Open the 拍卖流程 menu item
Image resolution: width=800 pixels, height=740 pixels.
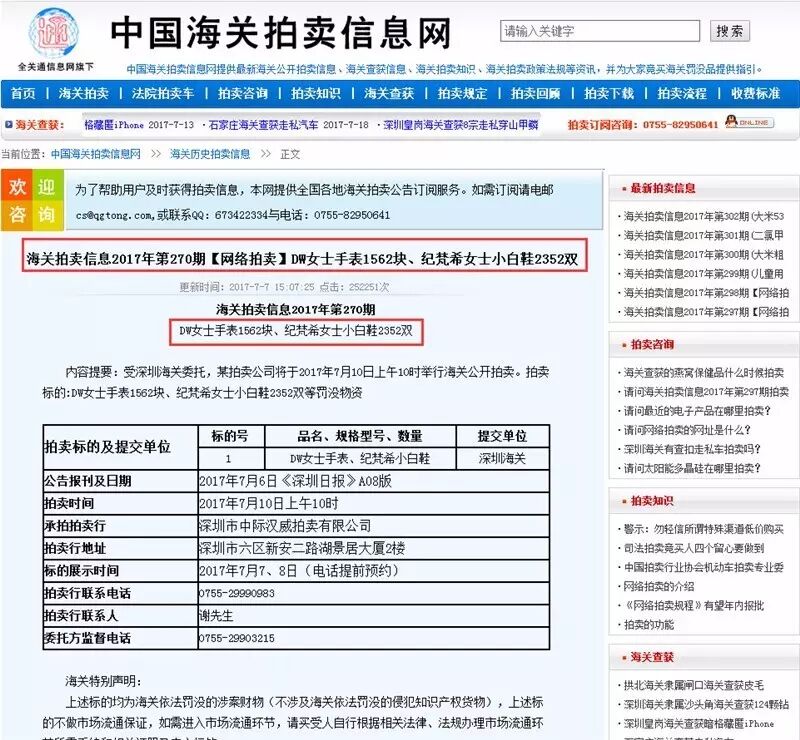[x=682, y=93]
